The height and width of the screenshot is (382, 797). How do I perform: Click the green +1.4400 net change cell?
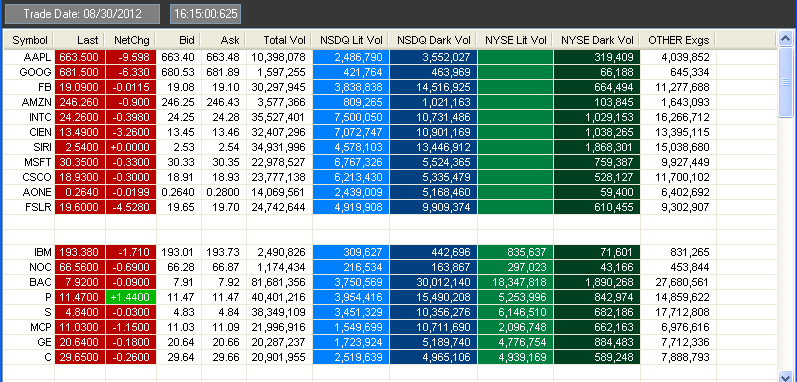(131, 297)
